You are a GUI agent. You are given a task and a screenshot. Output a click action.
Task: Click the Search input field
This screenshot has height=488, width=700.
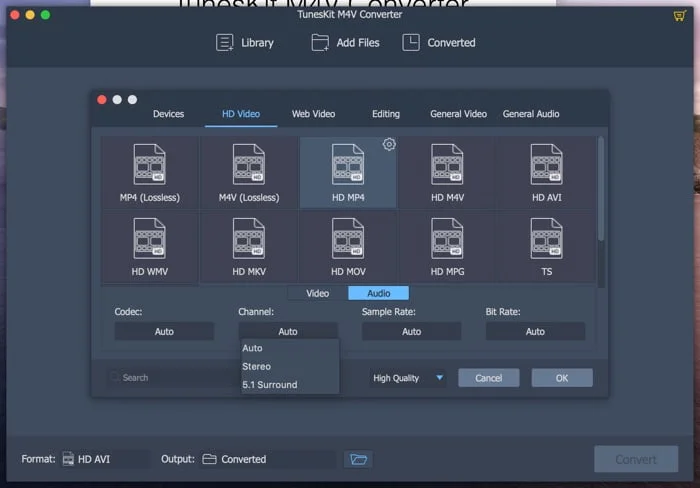(174, 377)
